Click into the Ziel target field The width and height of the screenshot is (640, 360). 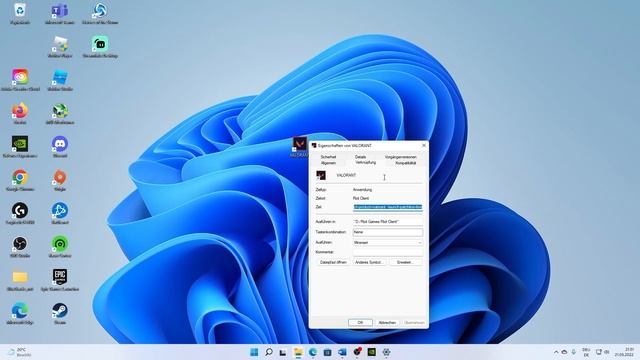point(388,207)
